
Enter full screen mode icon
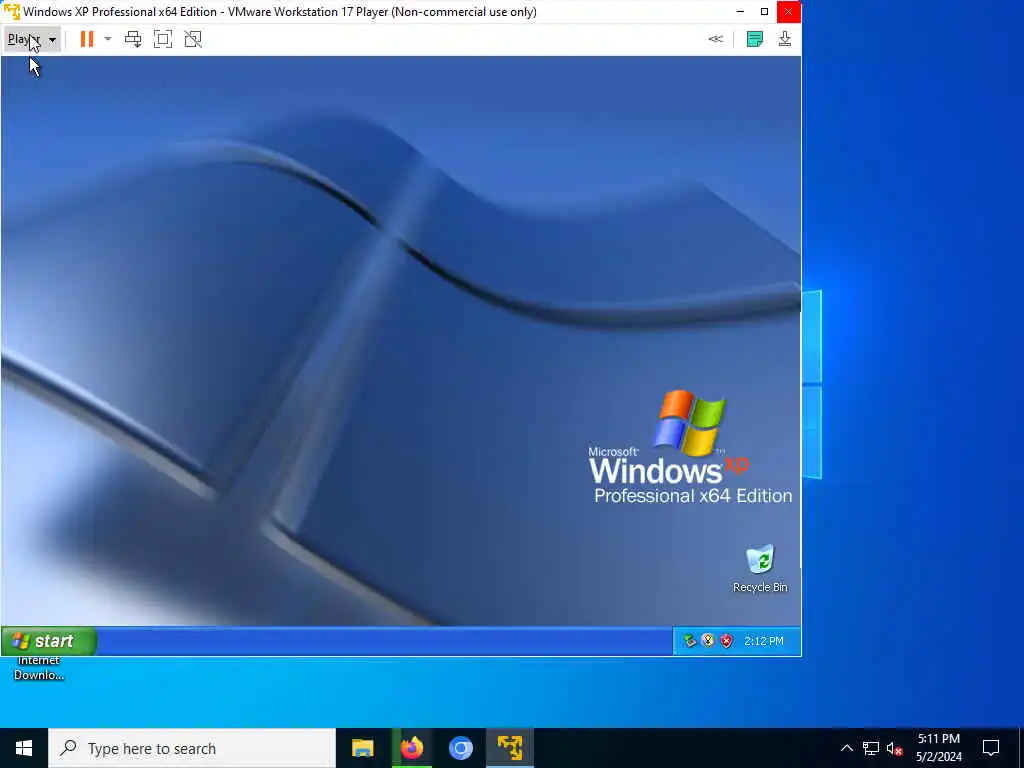tap(163, 39)
